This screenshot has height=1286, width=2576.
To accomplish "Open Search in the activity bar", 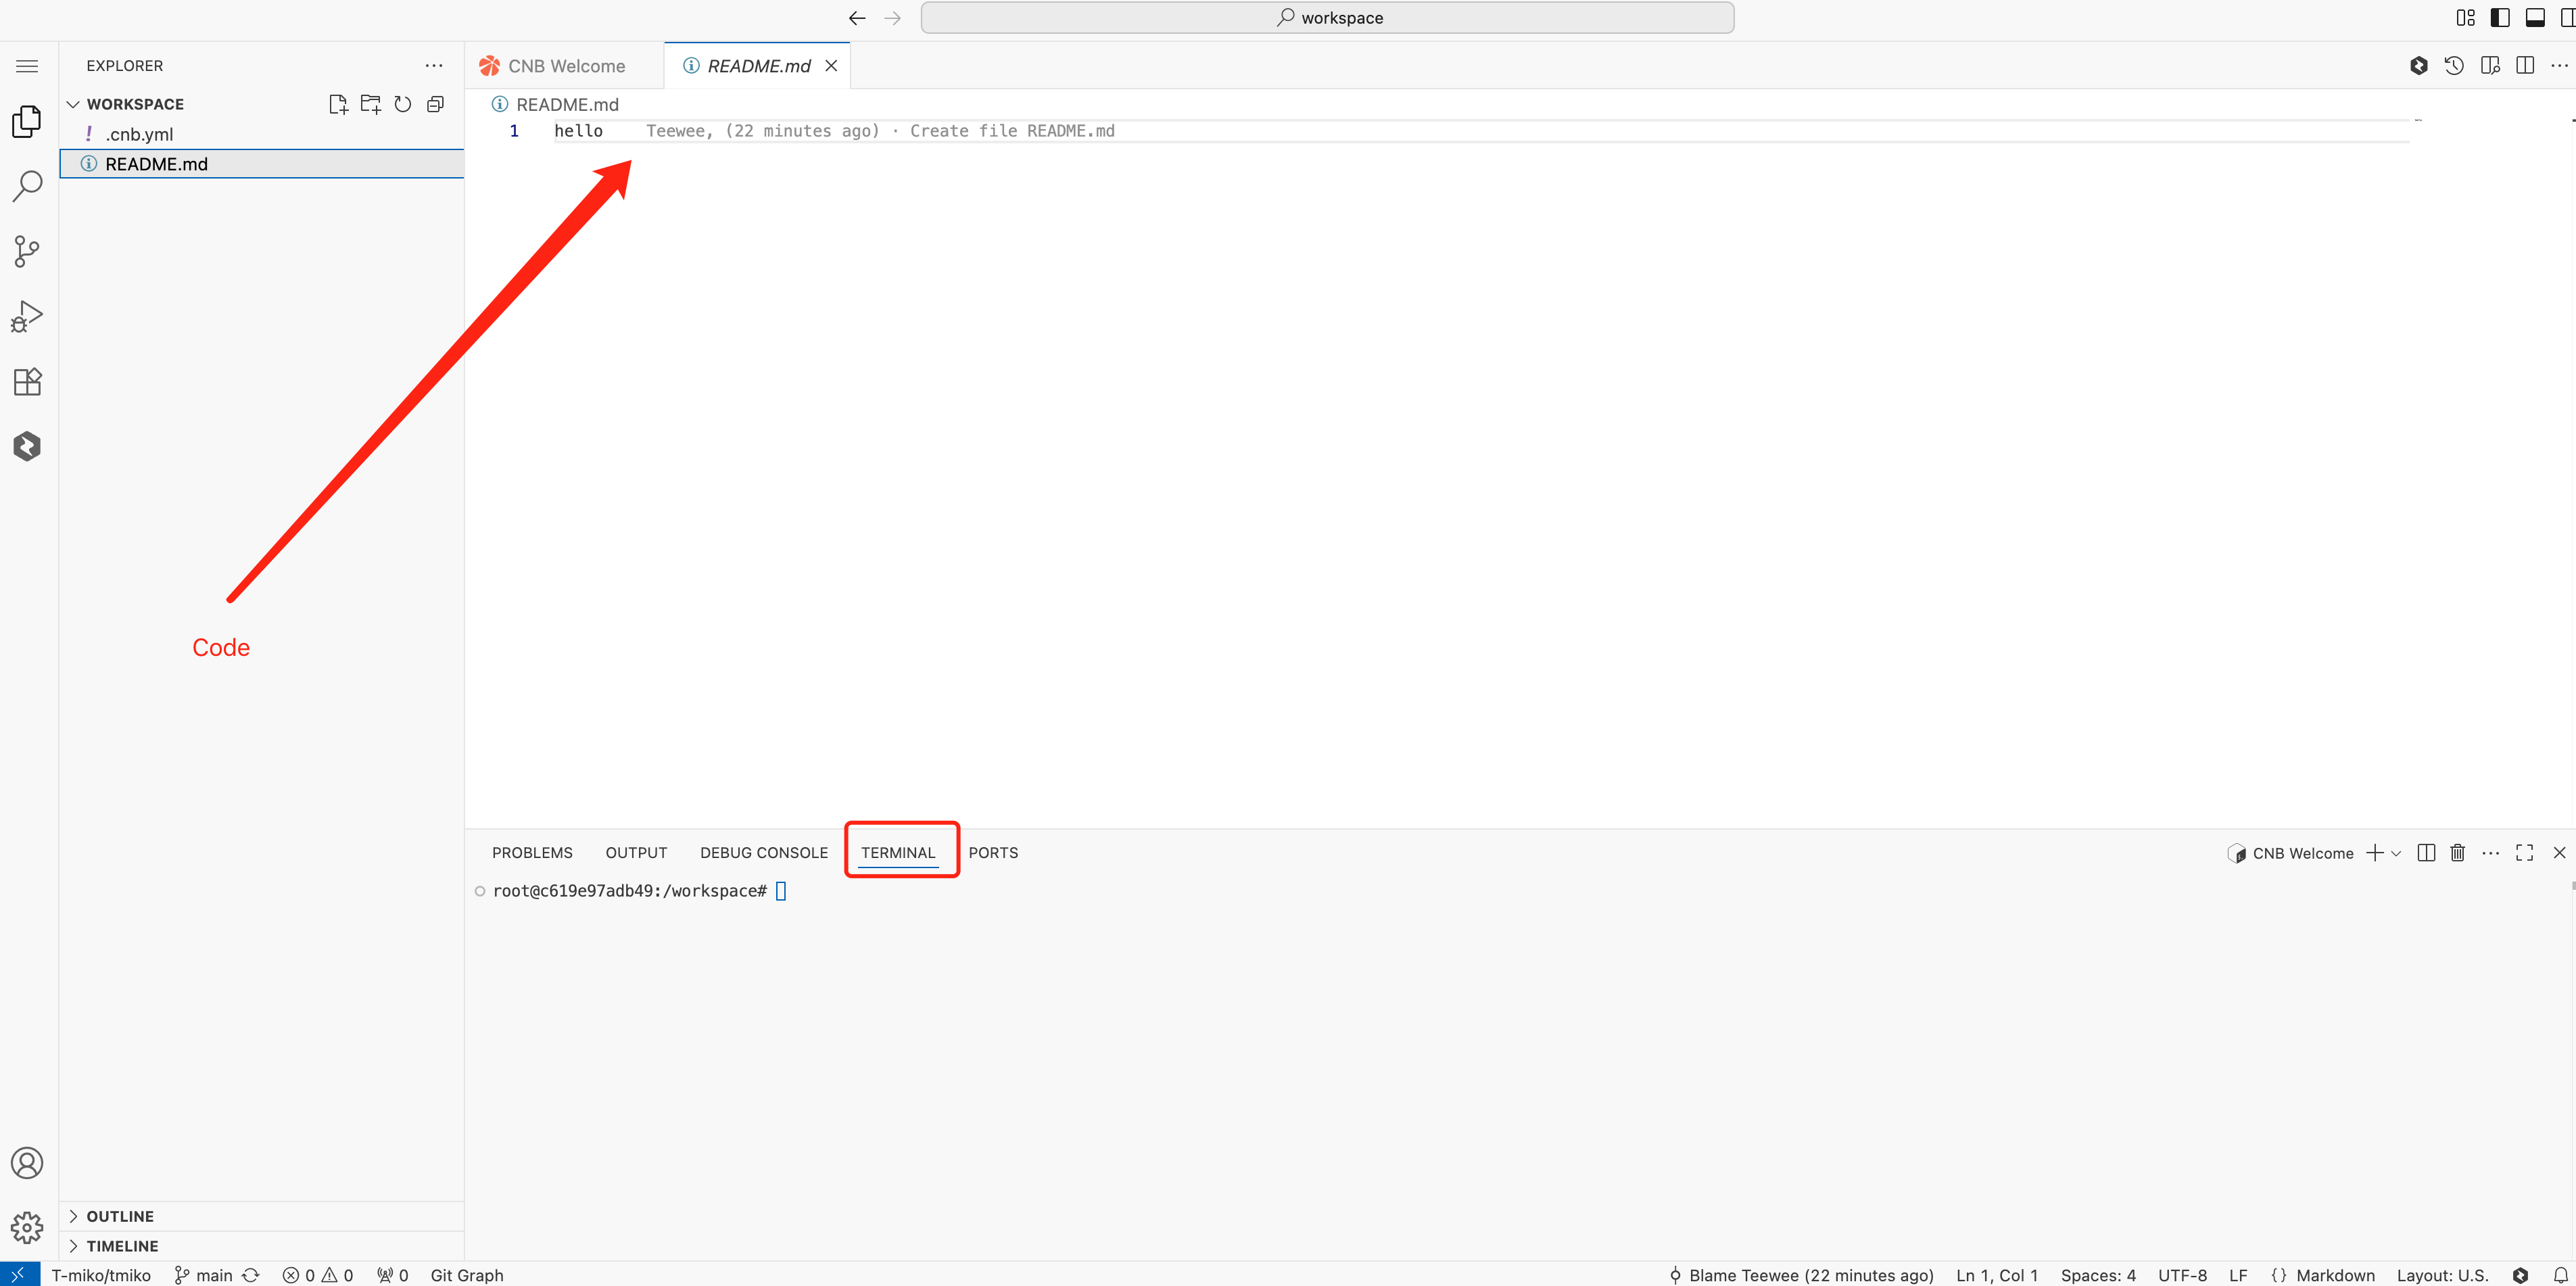I will click(x=27, y=186).
